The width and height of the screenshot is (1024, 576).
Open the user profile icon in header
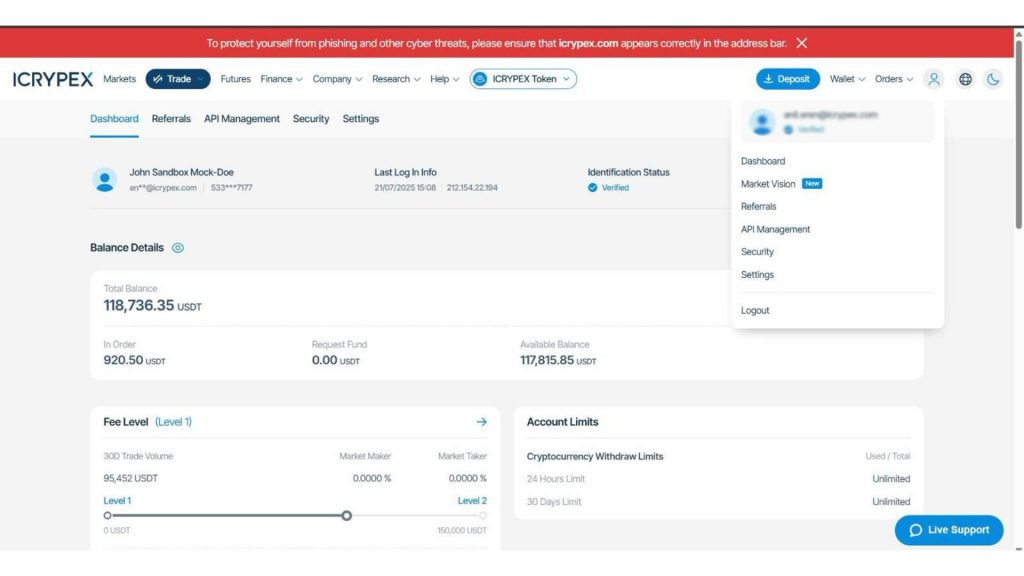coord(934,79)
